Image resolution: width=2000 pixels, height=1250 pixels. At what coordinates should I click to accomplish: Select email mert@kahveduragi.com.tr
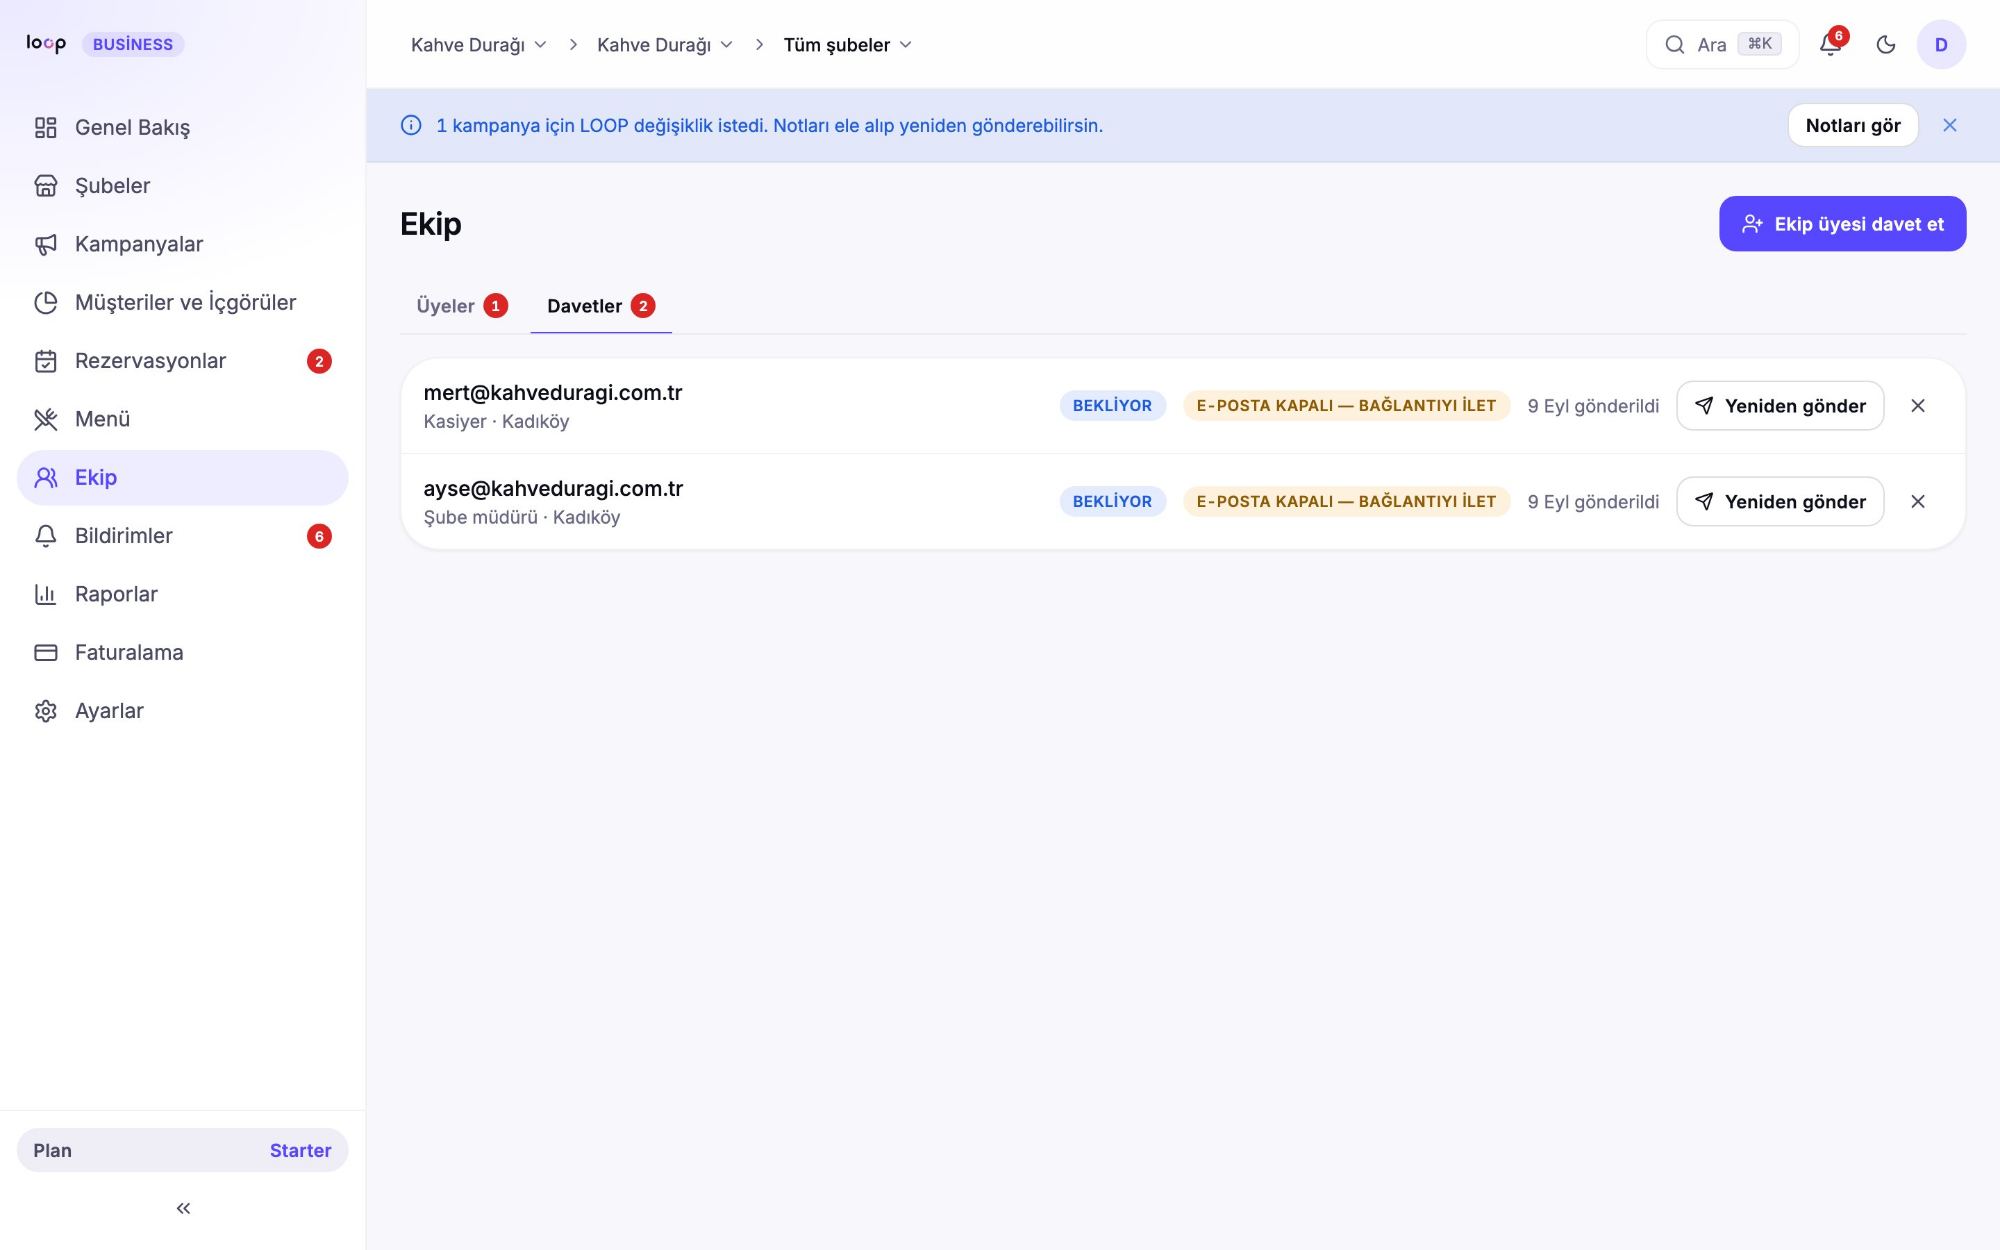(553, 393)
